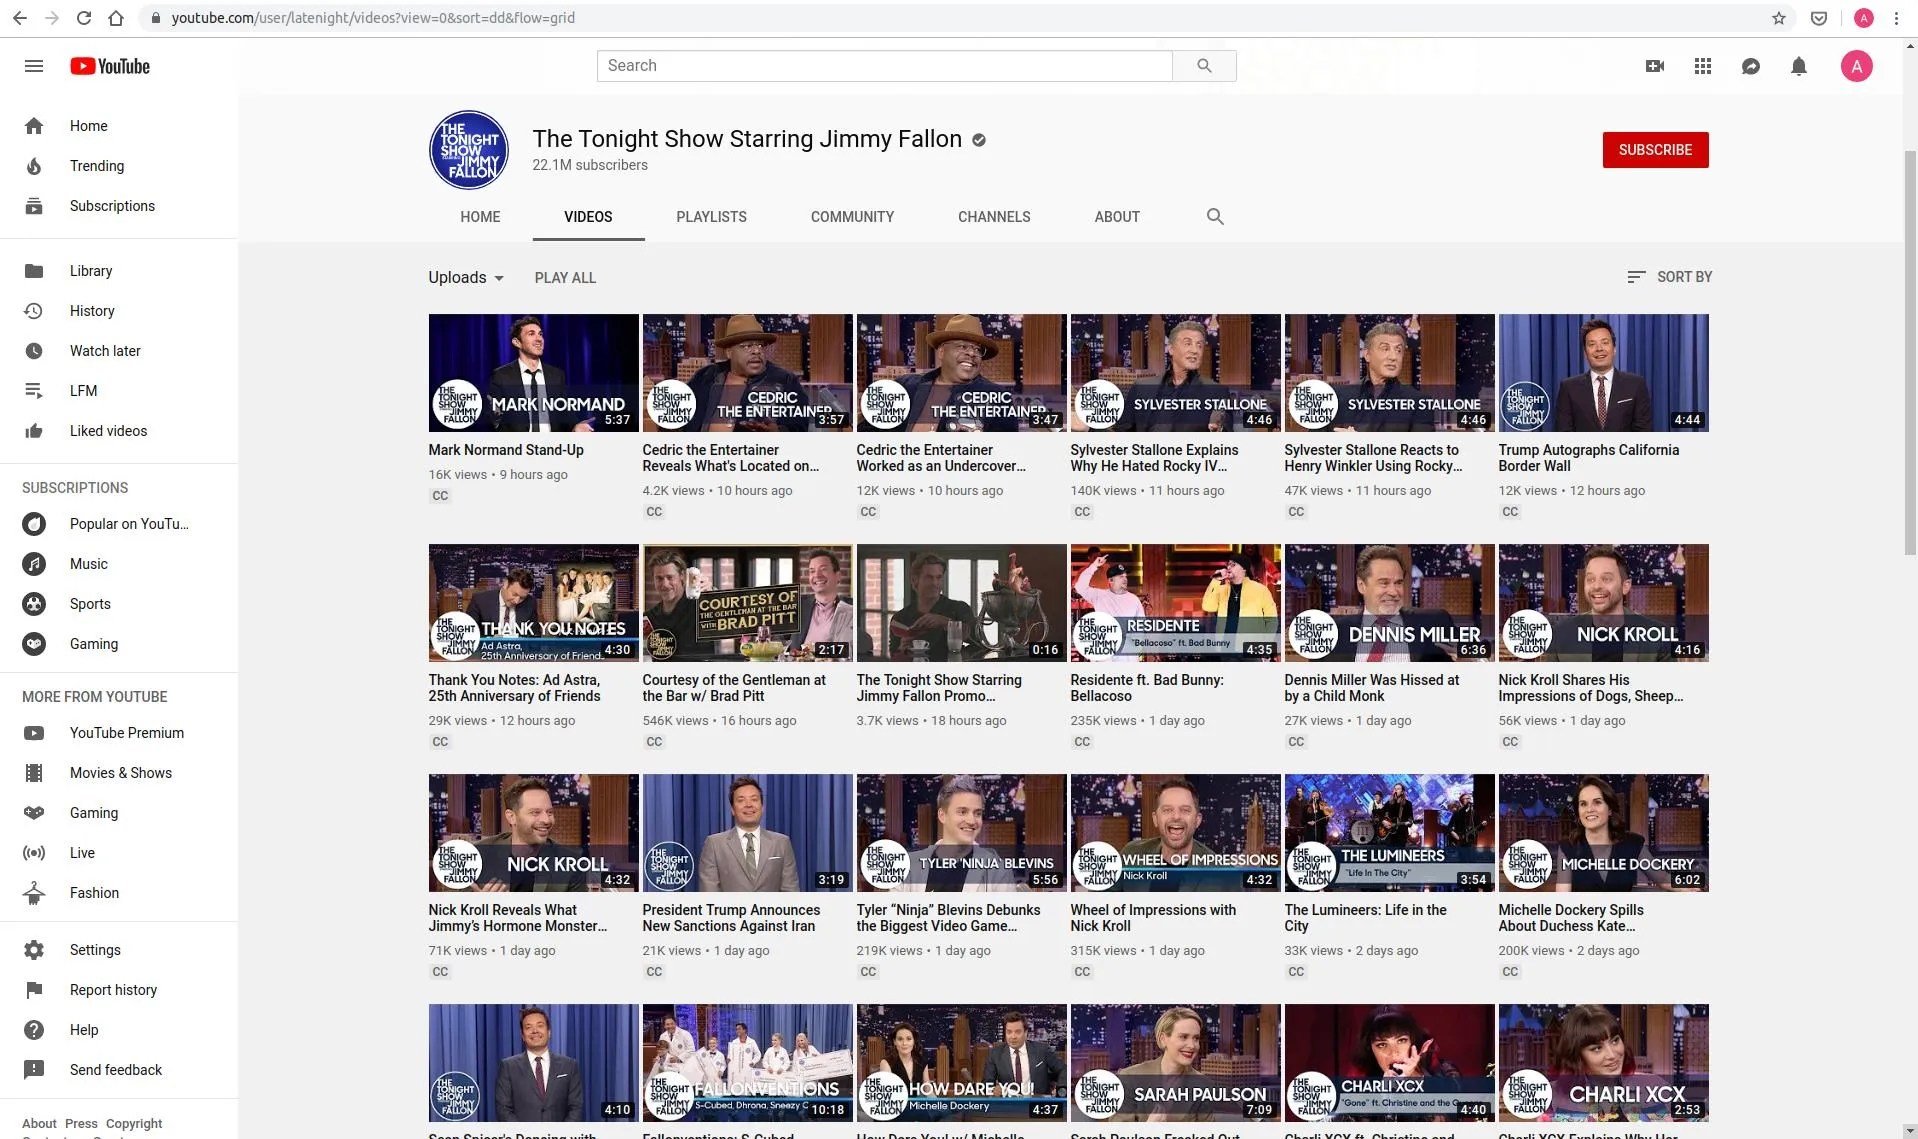
Task: Click the Library folder icon
Action: 34,271
